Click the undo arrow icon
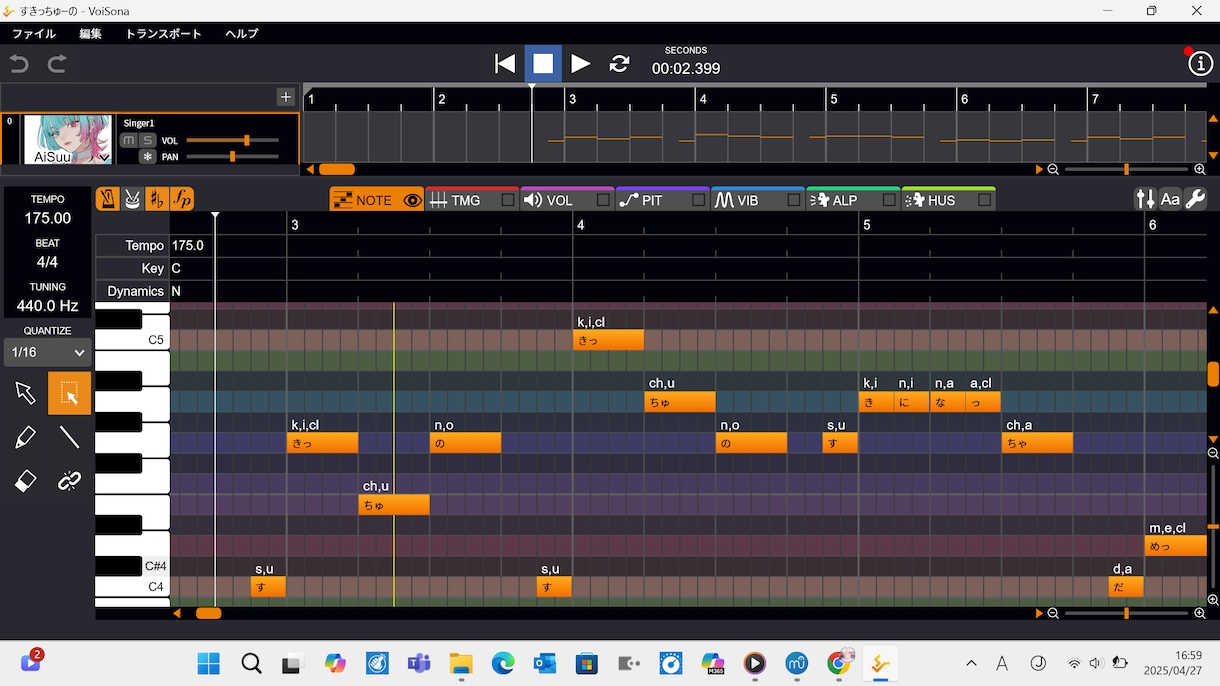 [x=19, y=64]
